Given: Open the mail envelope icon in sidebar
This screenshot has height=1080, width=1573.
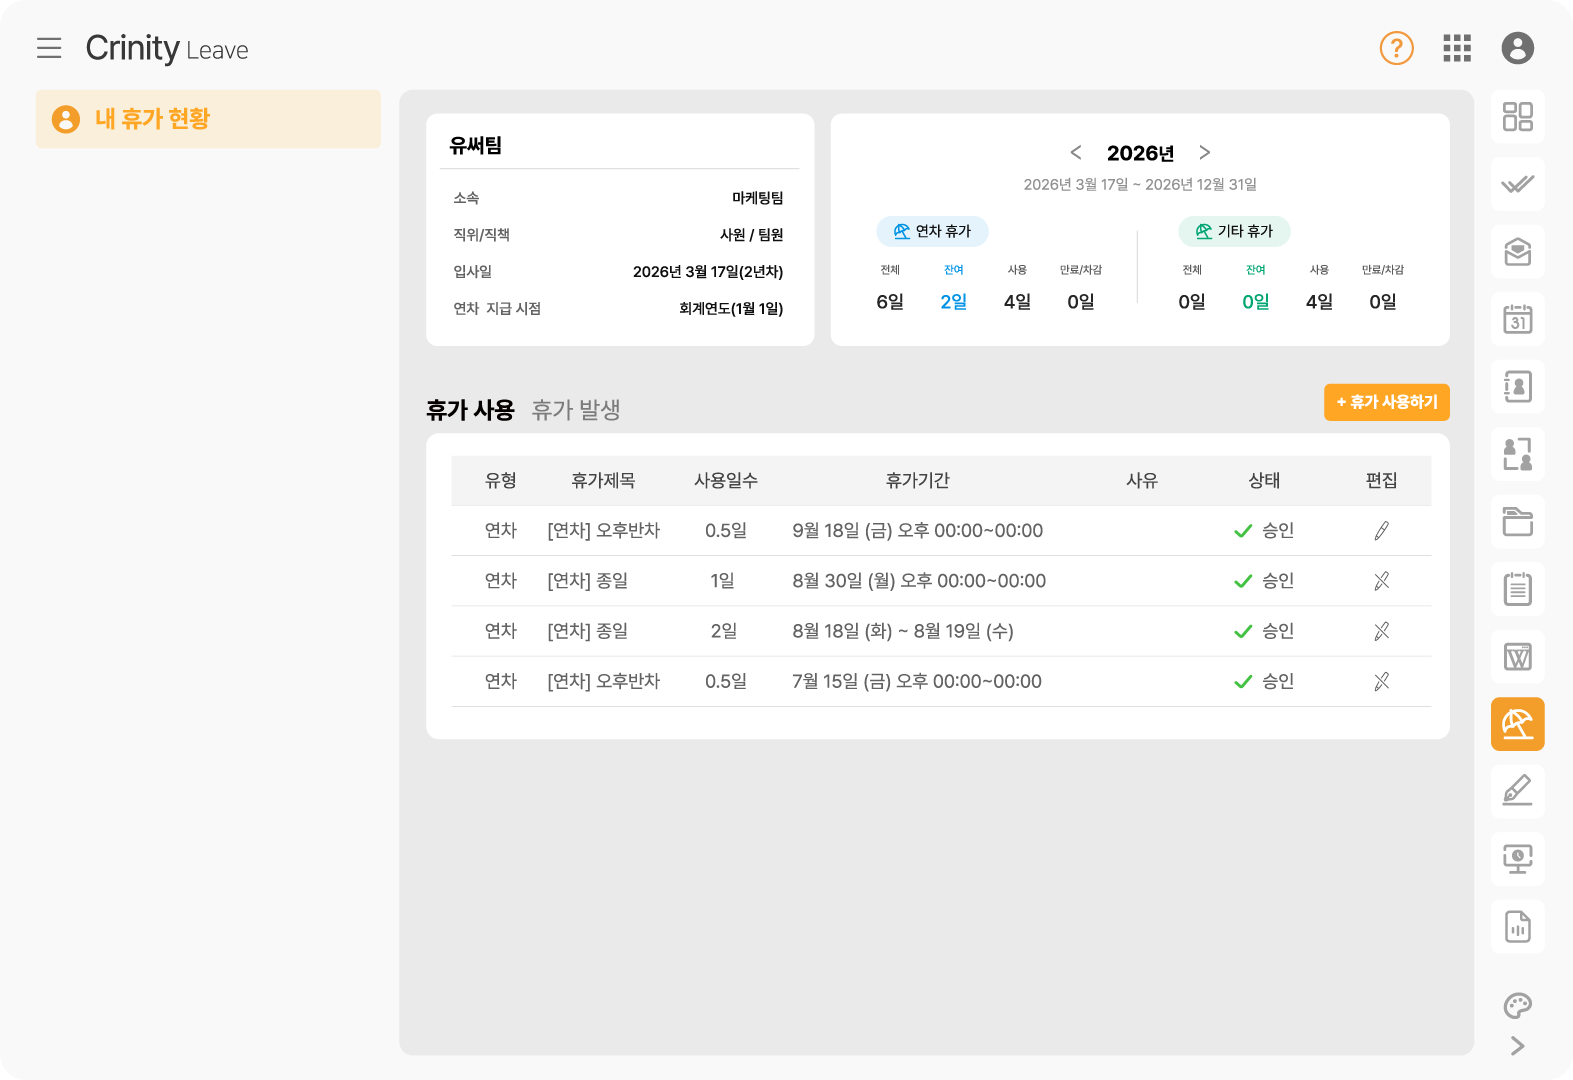Looking at the screenshot, I should pos(1517,252).
